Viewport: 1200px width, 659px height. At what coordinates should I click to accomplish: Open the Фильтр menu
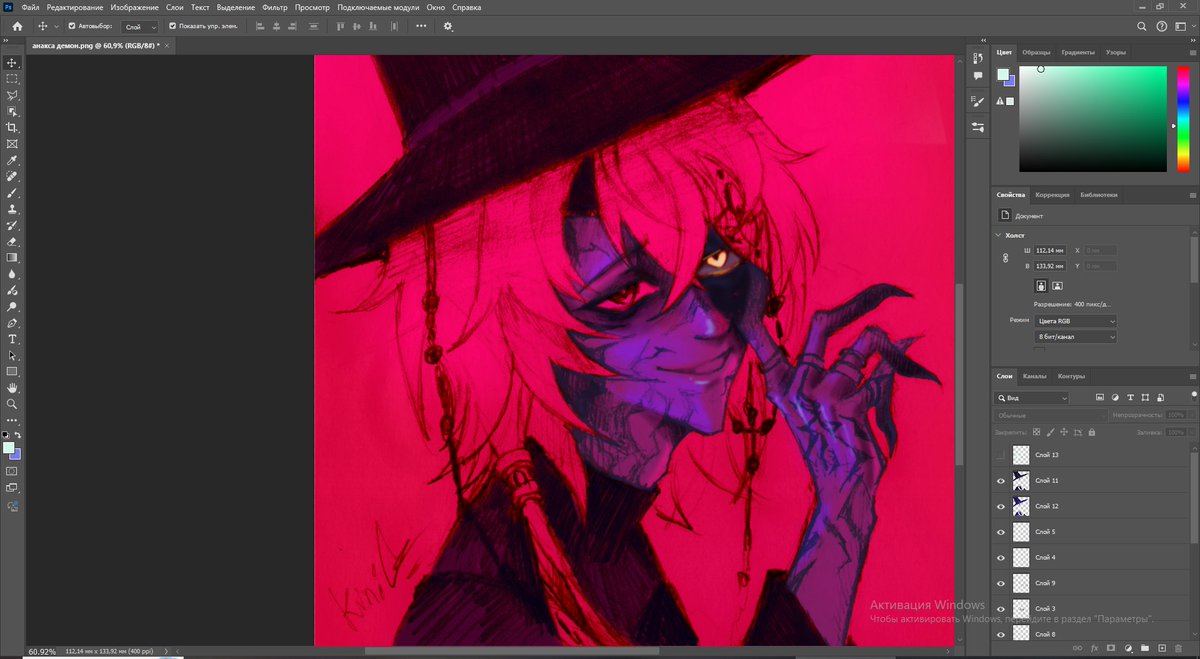[275, 7]
